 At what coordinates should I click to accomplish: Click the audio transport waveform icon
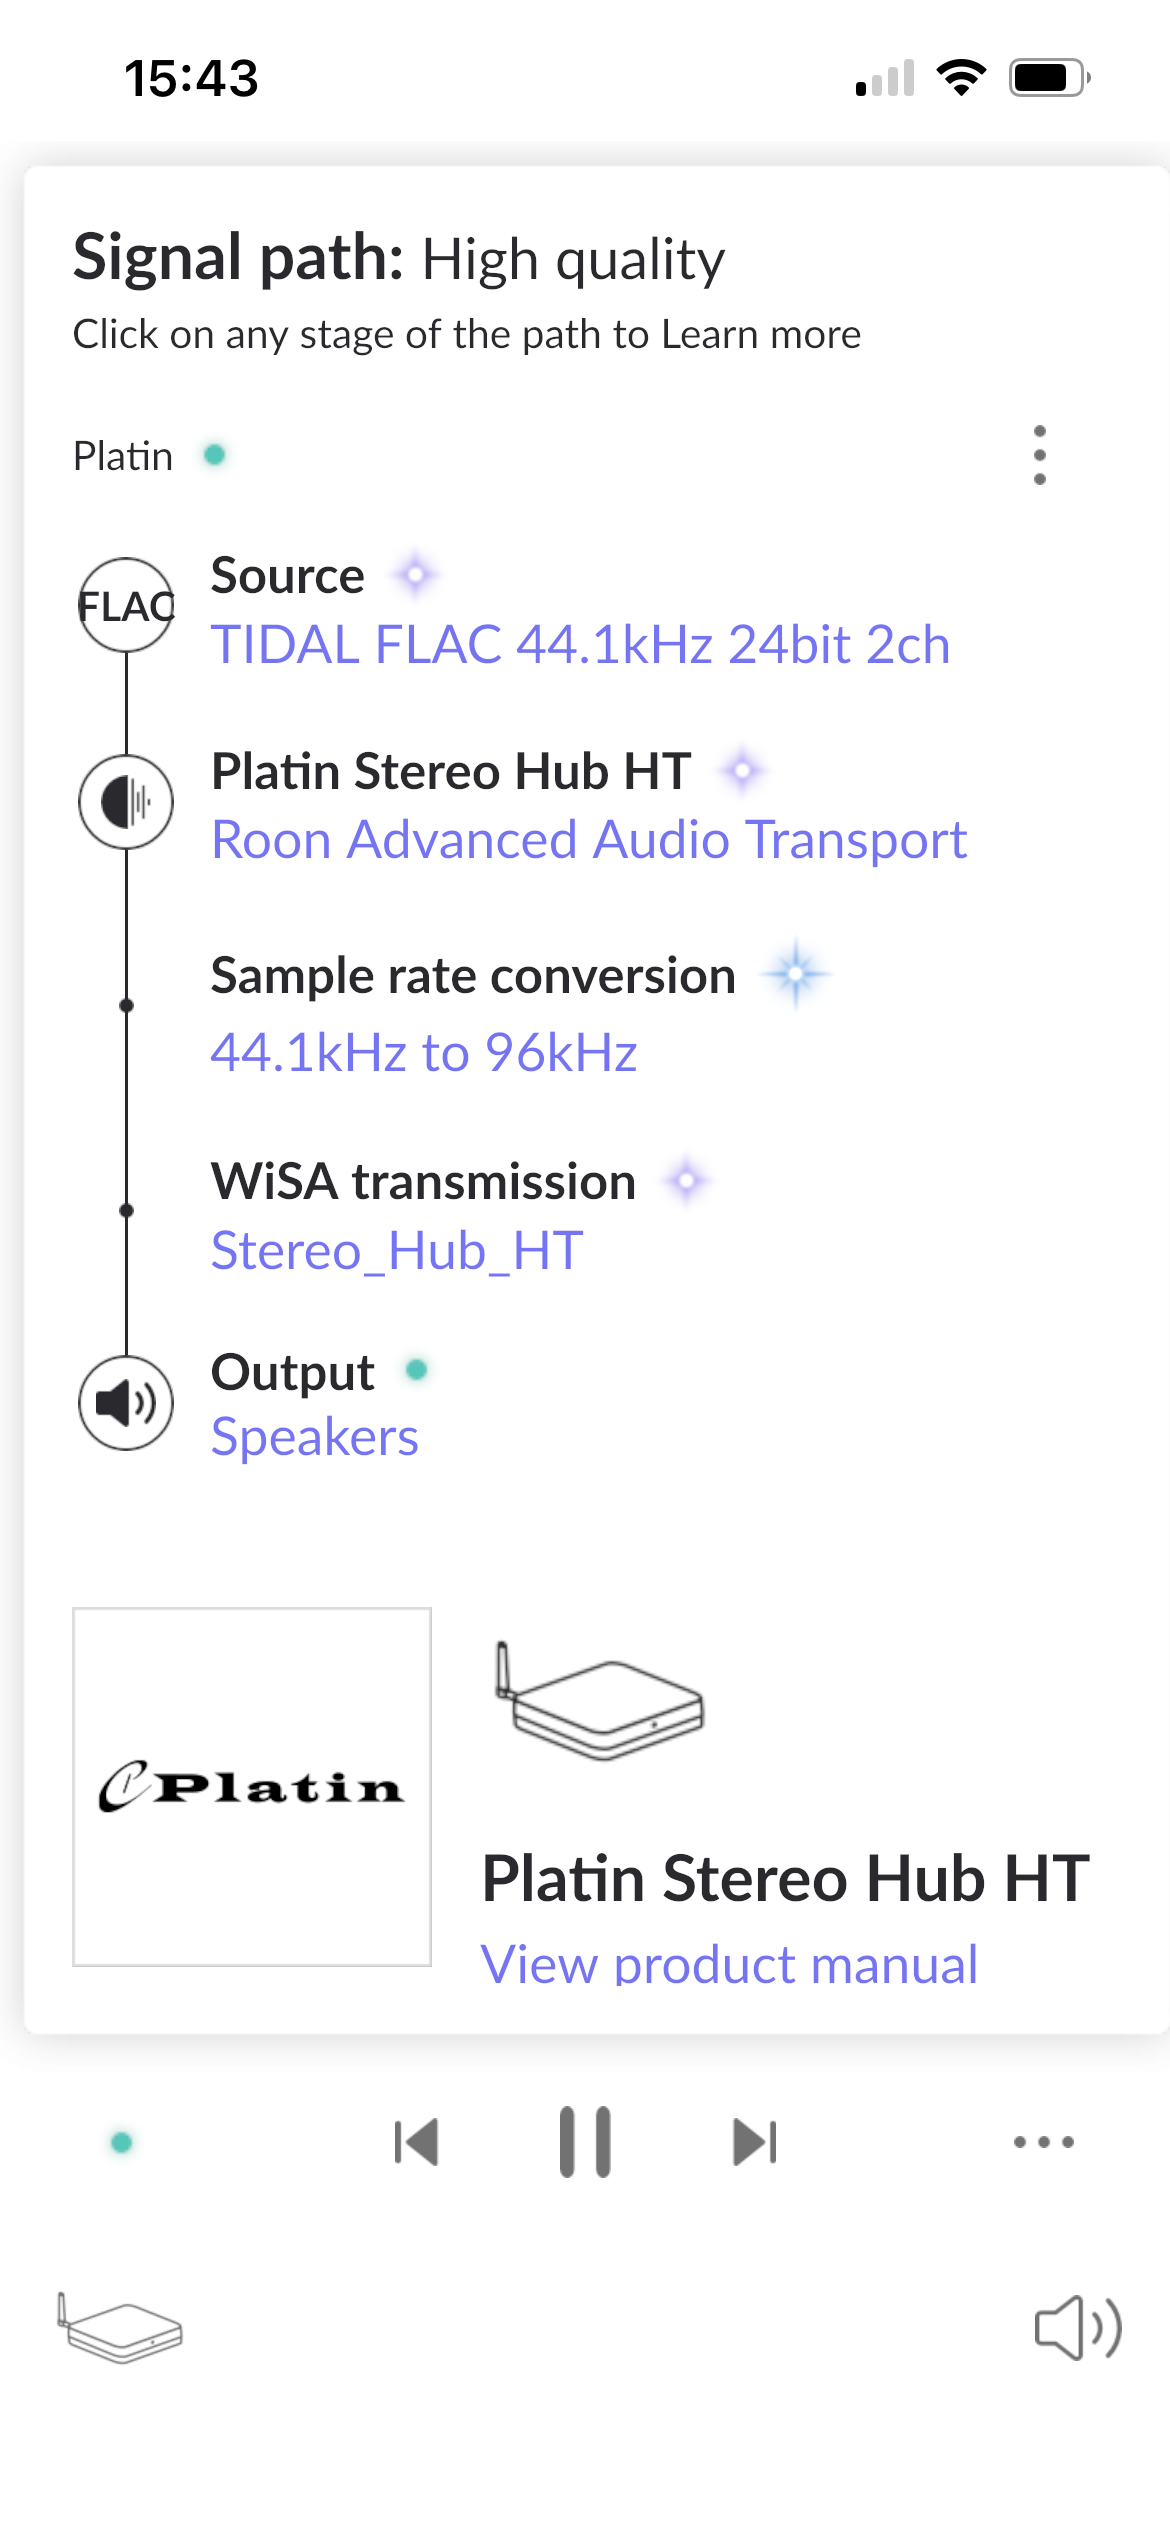(127, 801)
